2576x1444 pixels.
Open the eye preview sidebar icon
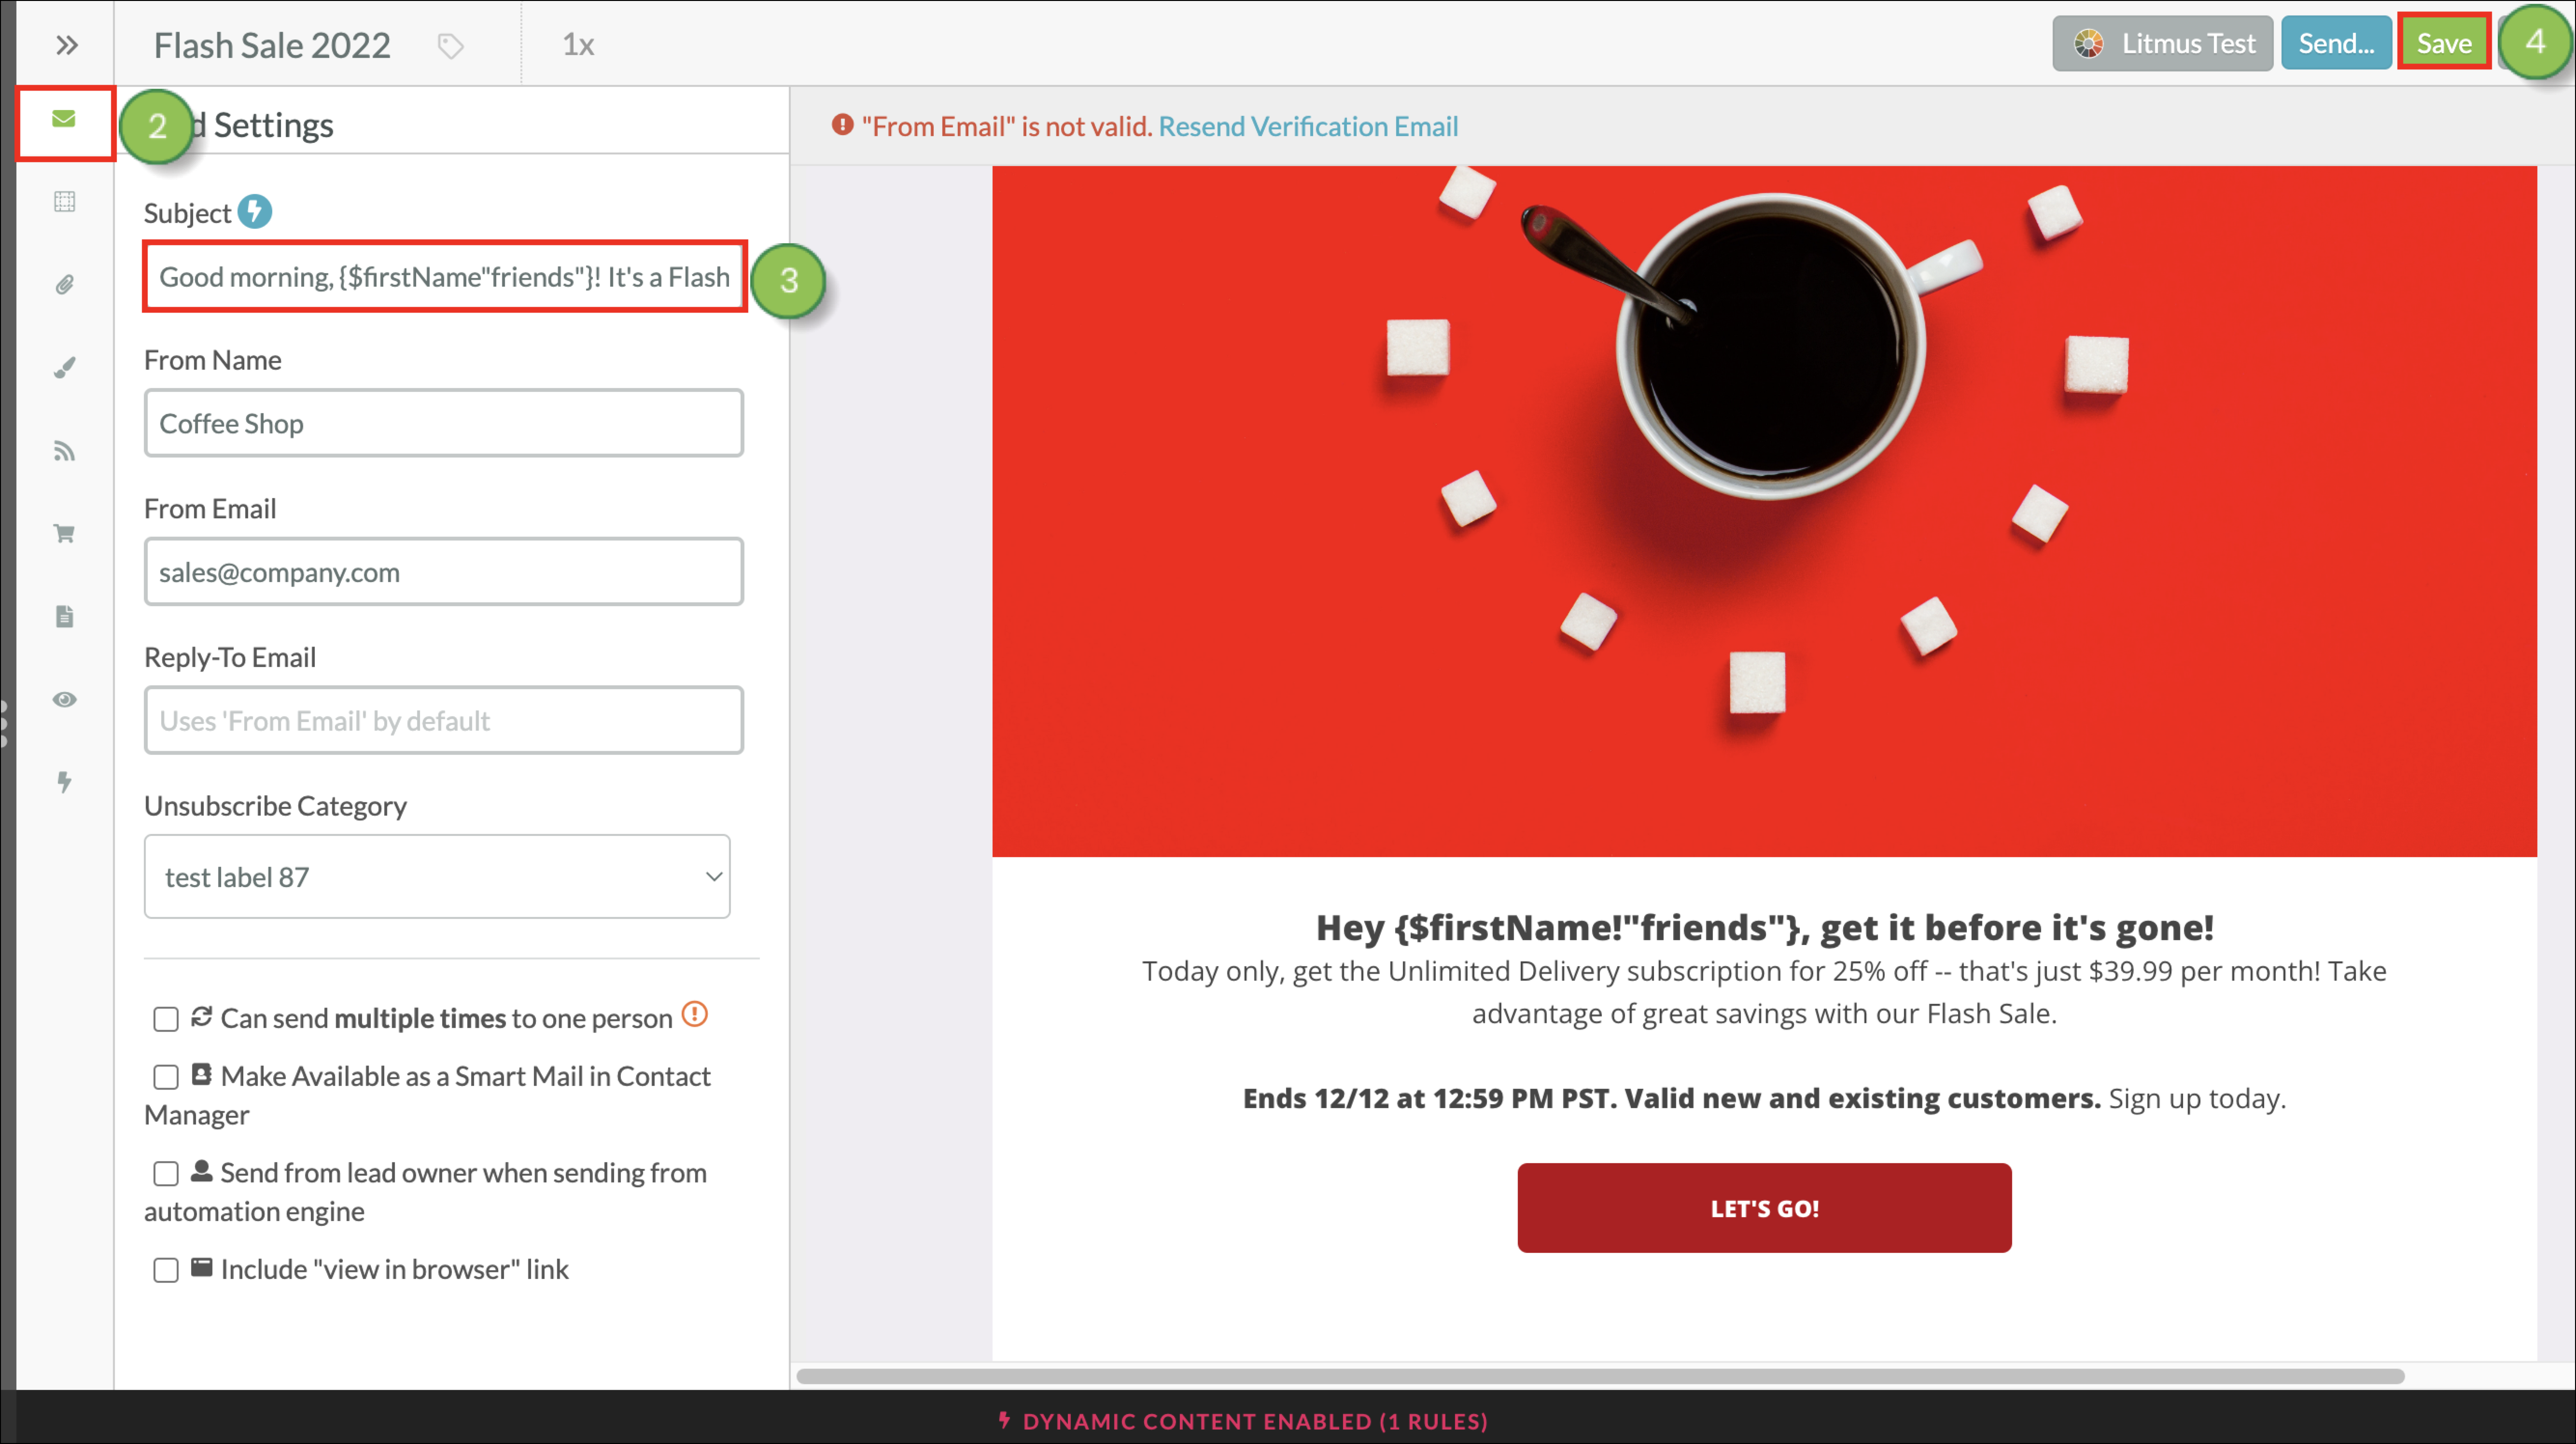coord(65,699)
